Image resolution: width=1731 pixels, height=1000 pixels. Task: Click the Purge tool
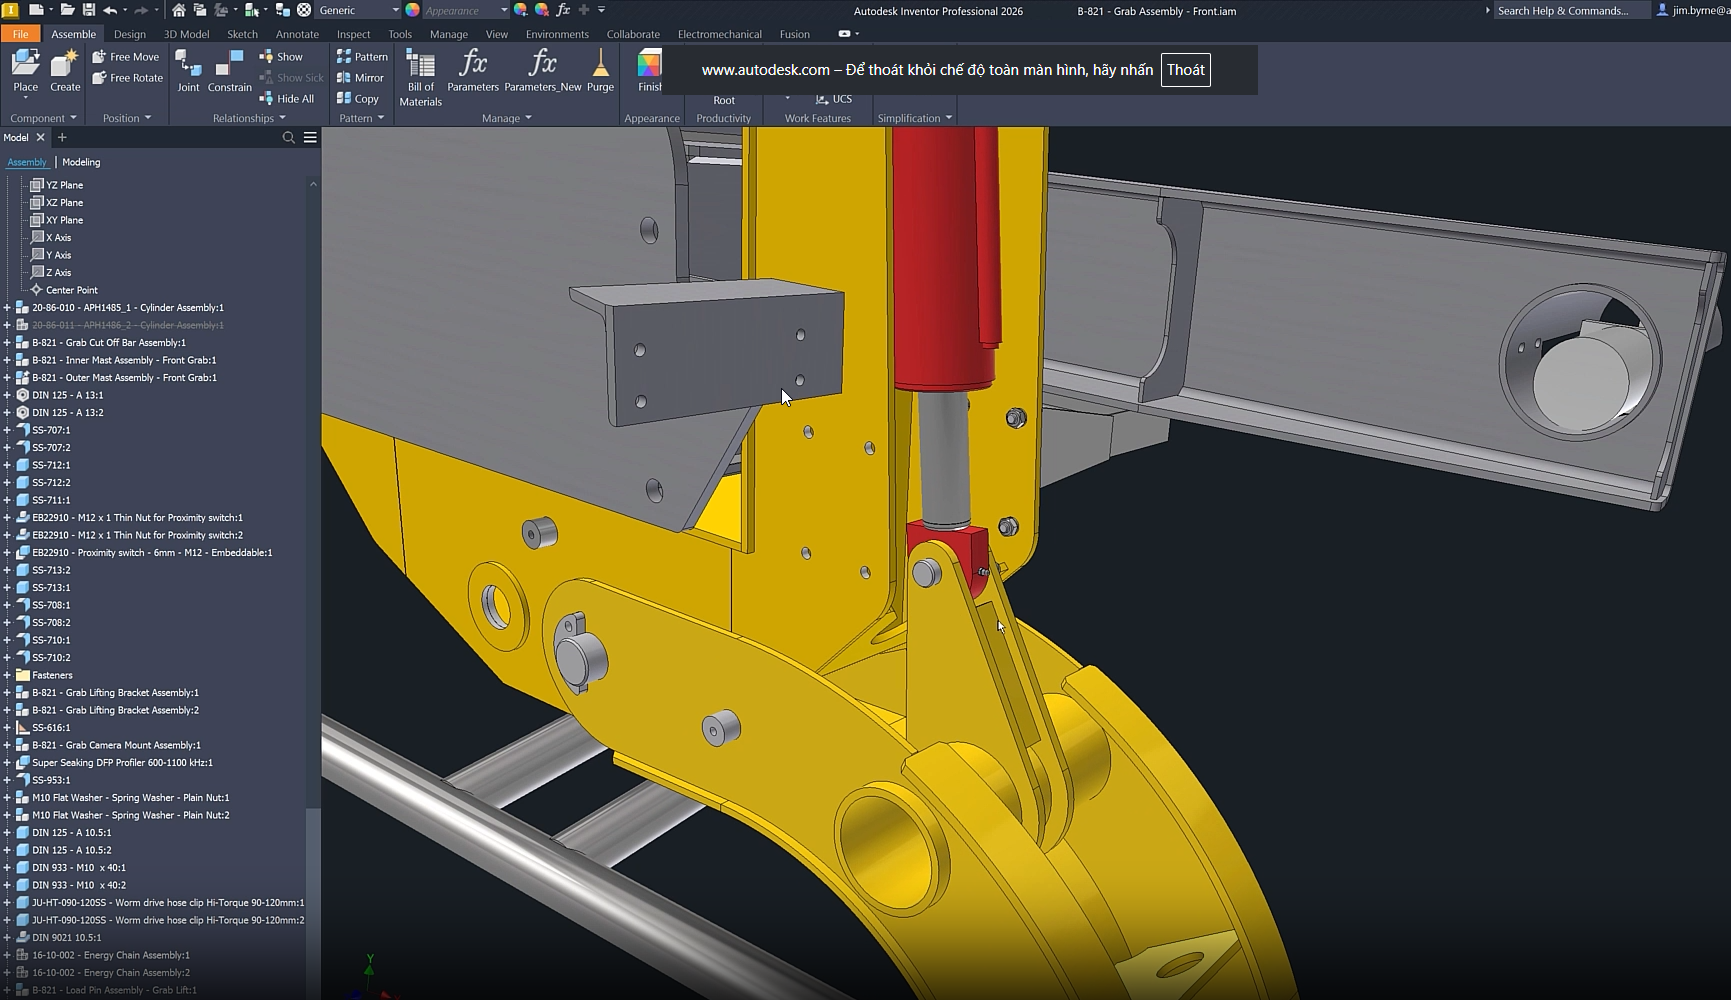(x=600, y=71)
